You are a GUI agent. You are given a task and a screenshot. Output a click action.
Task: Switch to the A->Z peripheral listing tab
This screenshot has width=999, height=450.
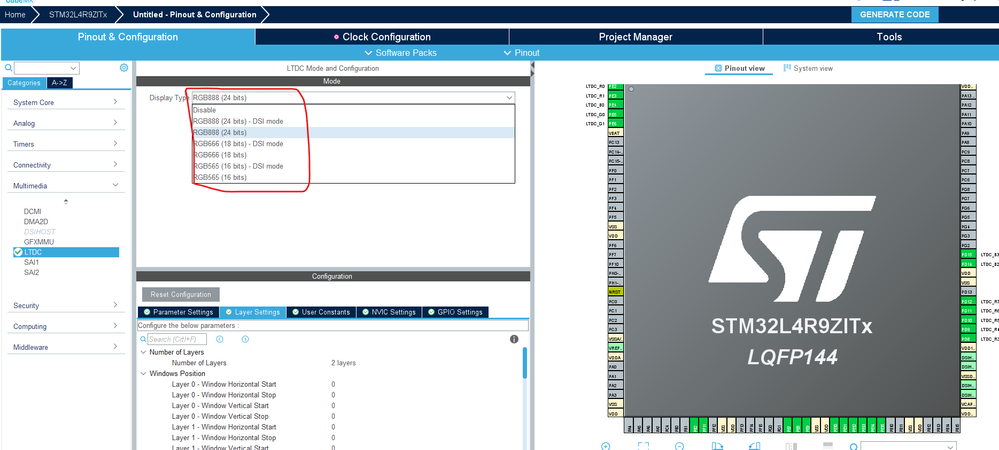pyautogui.click(x=59, y=83)
